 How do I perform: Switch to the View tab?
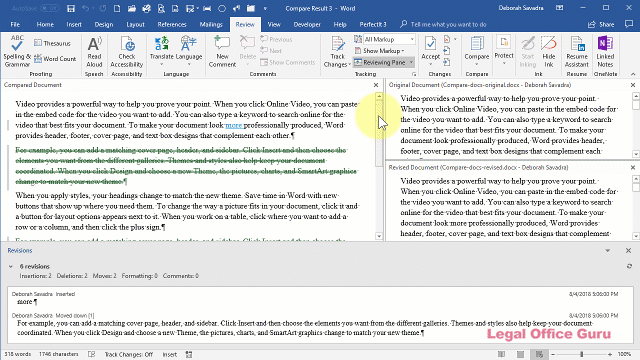coord(274,24)
